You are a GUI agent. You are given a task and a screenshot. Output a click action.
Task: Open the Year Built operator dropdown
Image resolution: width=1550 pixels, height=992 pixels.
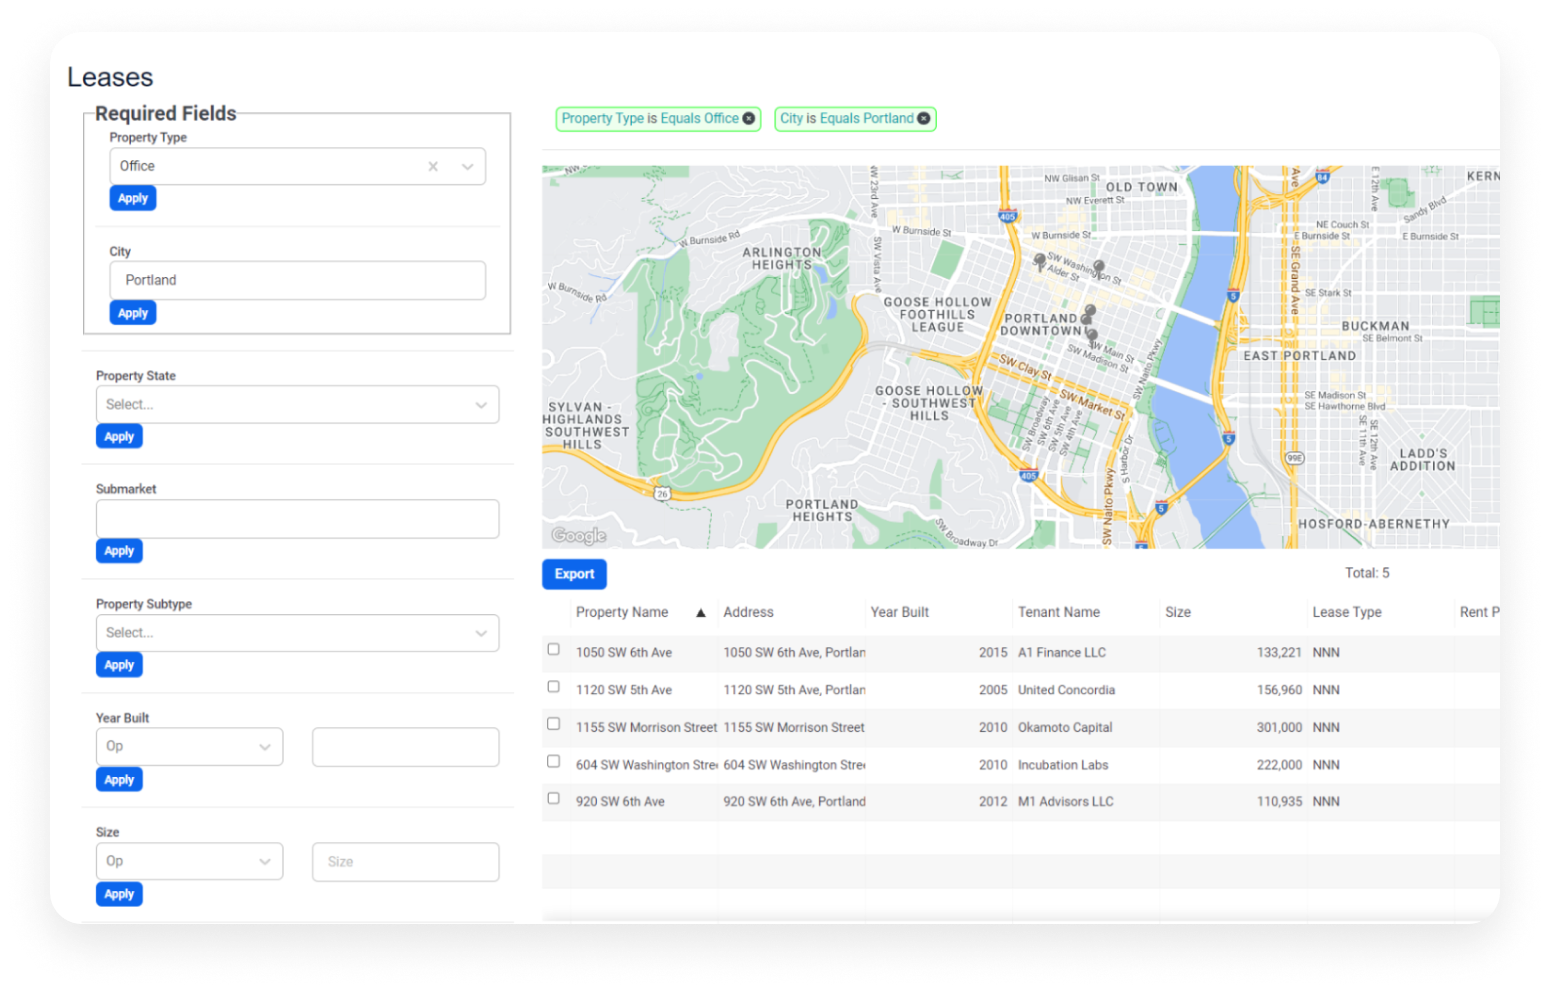(x=189, y=747)
